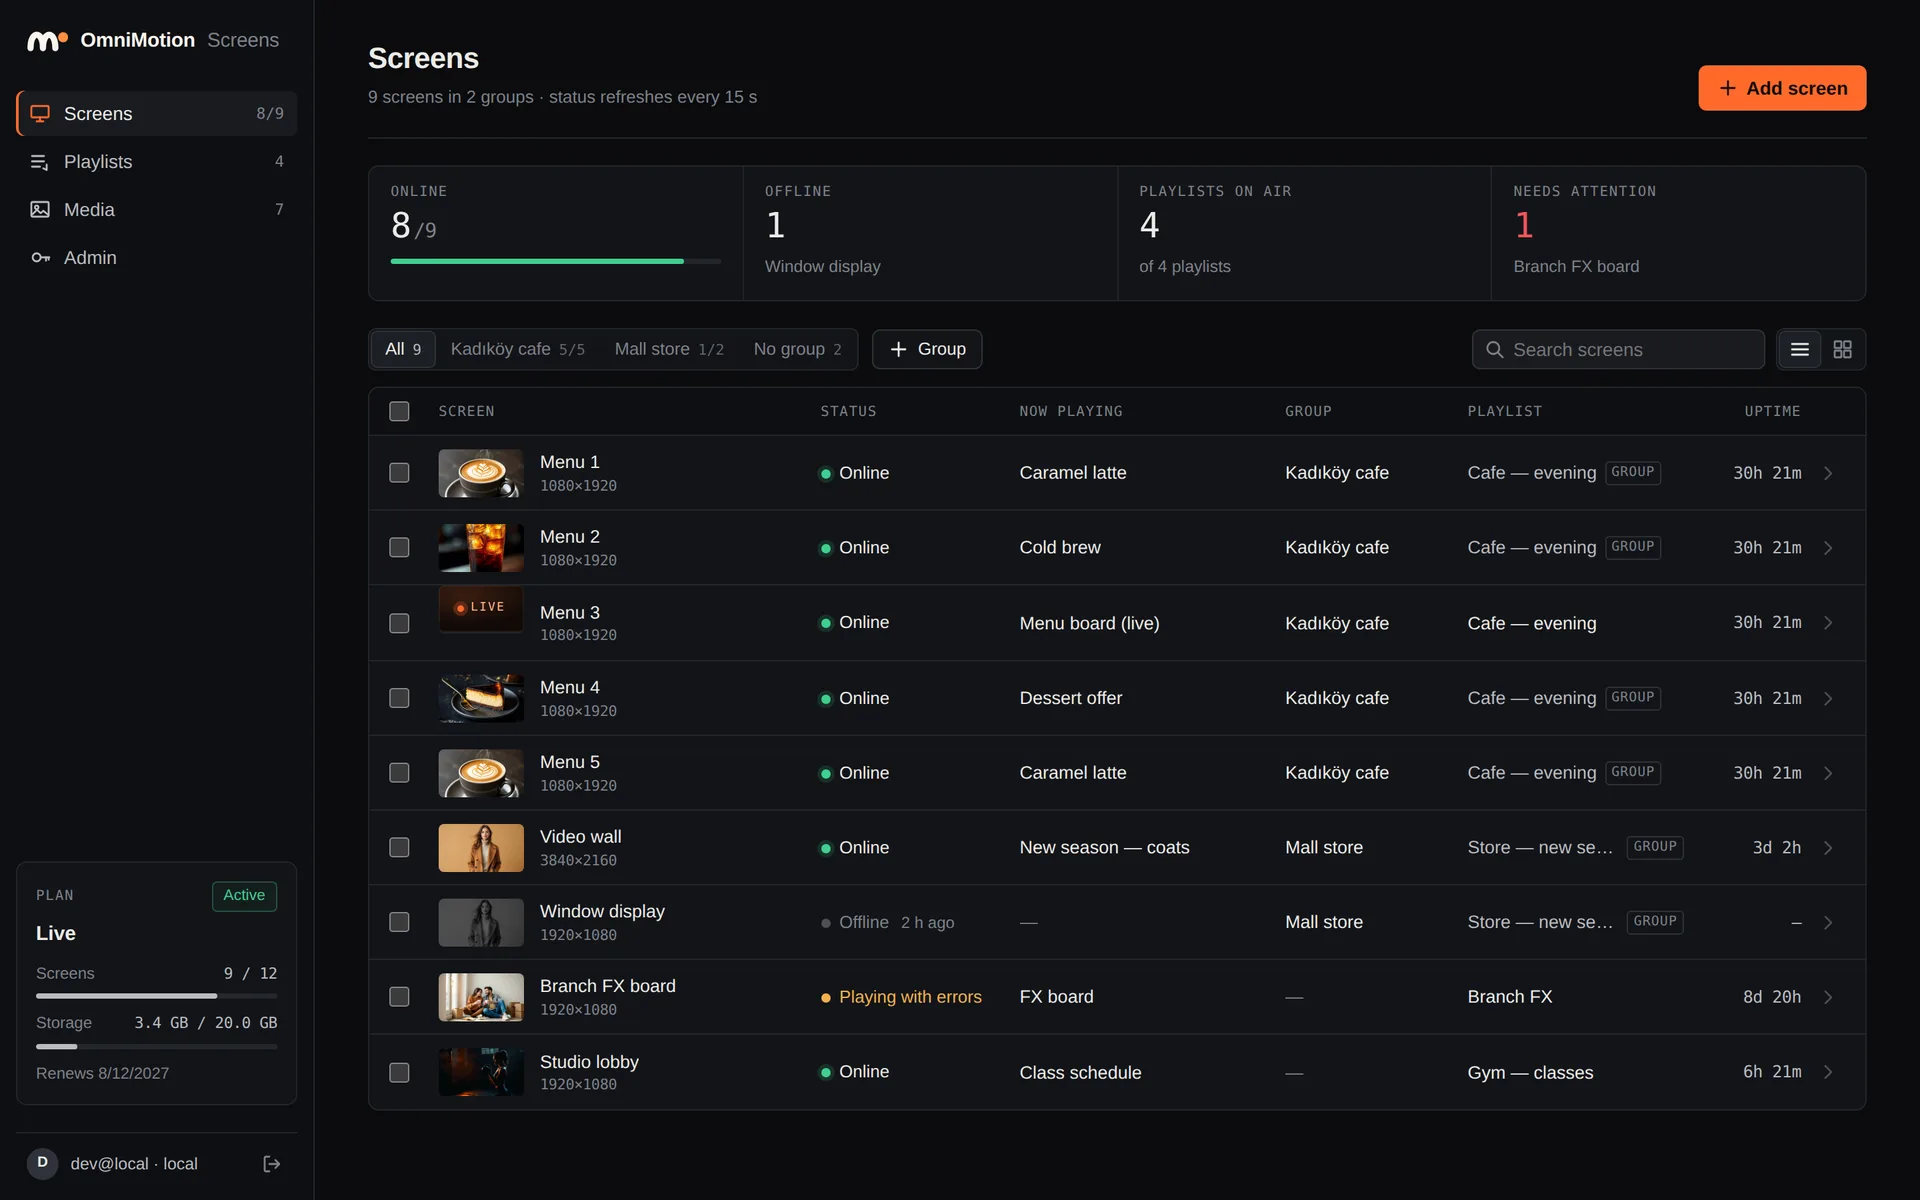Check the Studio lobby row checkbox

coord(399,1072)
